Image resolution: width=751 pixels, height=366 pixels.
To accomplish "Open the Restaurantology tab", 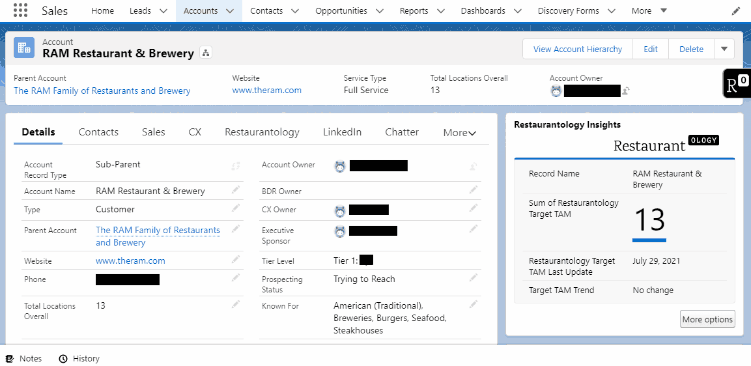I will [262, 132].
